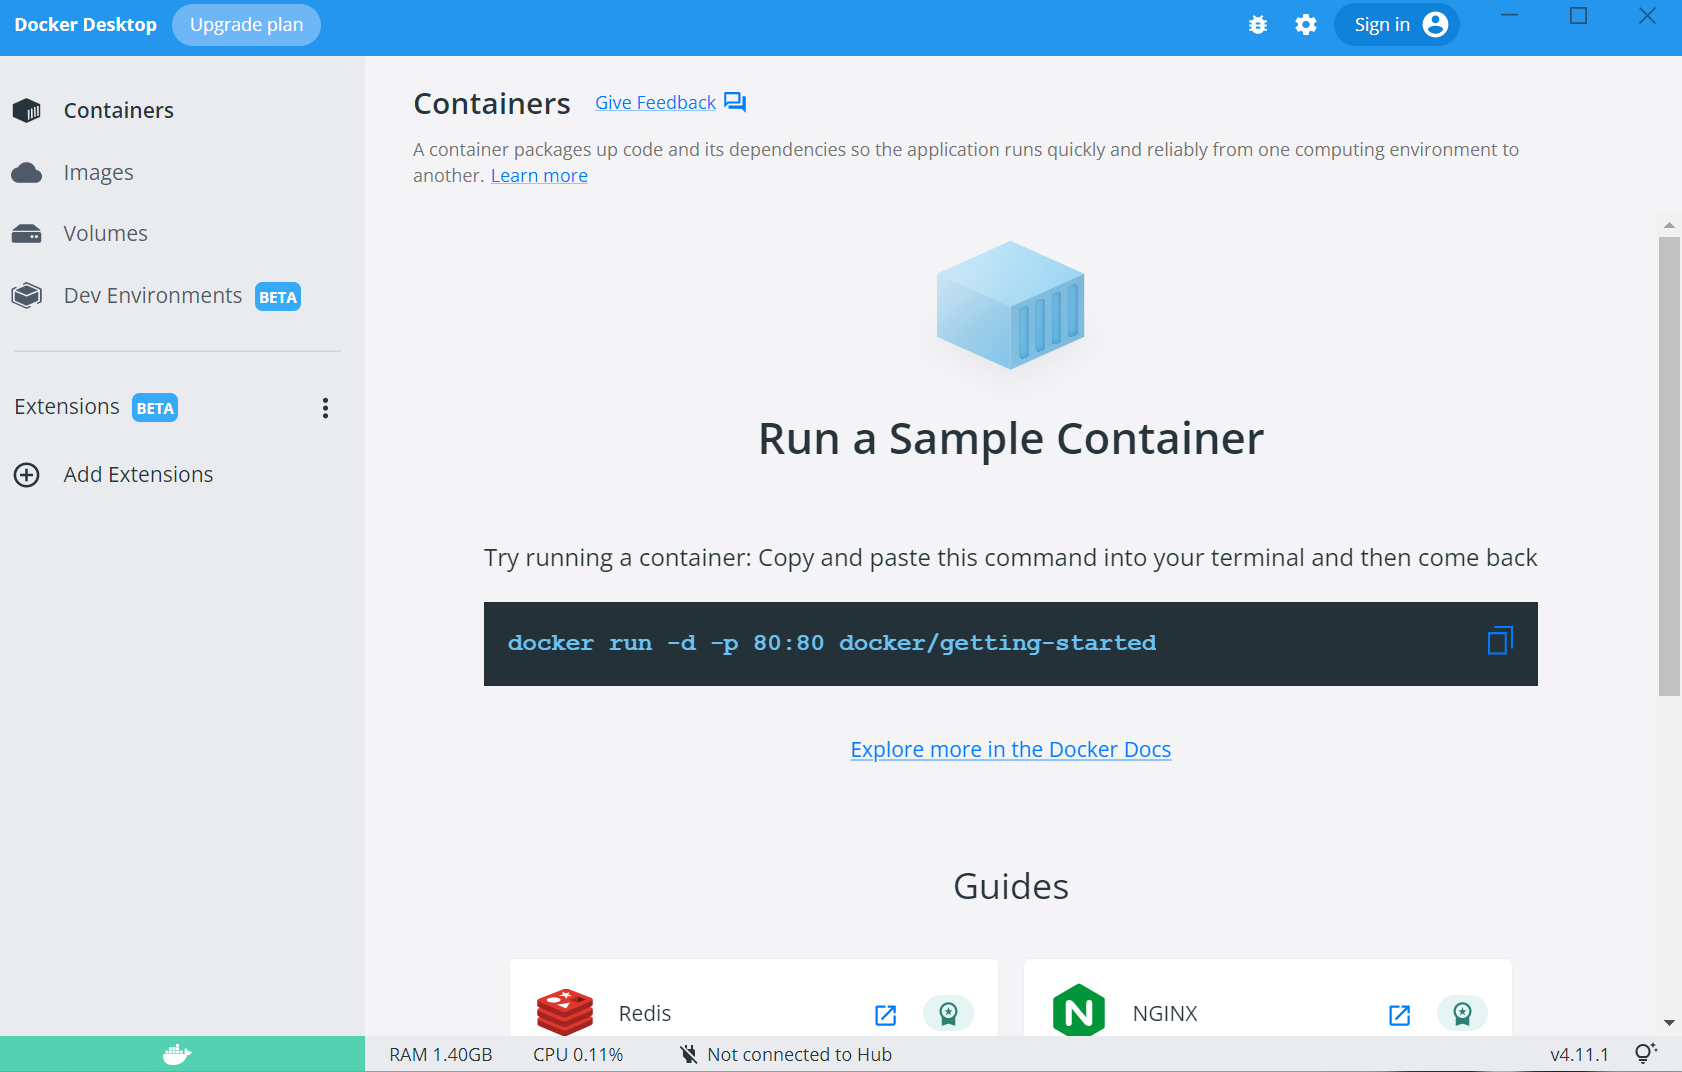
Task: Click the vertical scrollbar down arrow
Action: pos(1669,1023)
